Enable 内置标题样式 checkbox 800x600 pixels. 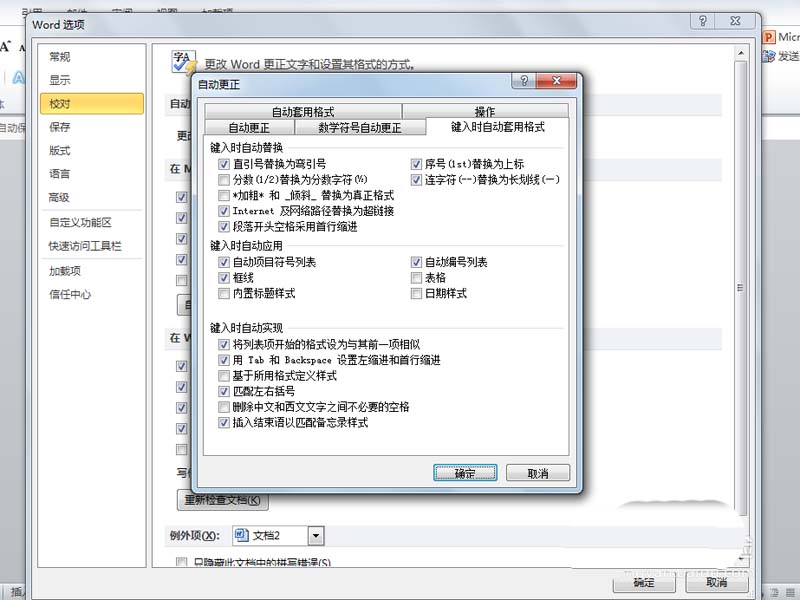(223, 293)
